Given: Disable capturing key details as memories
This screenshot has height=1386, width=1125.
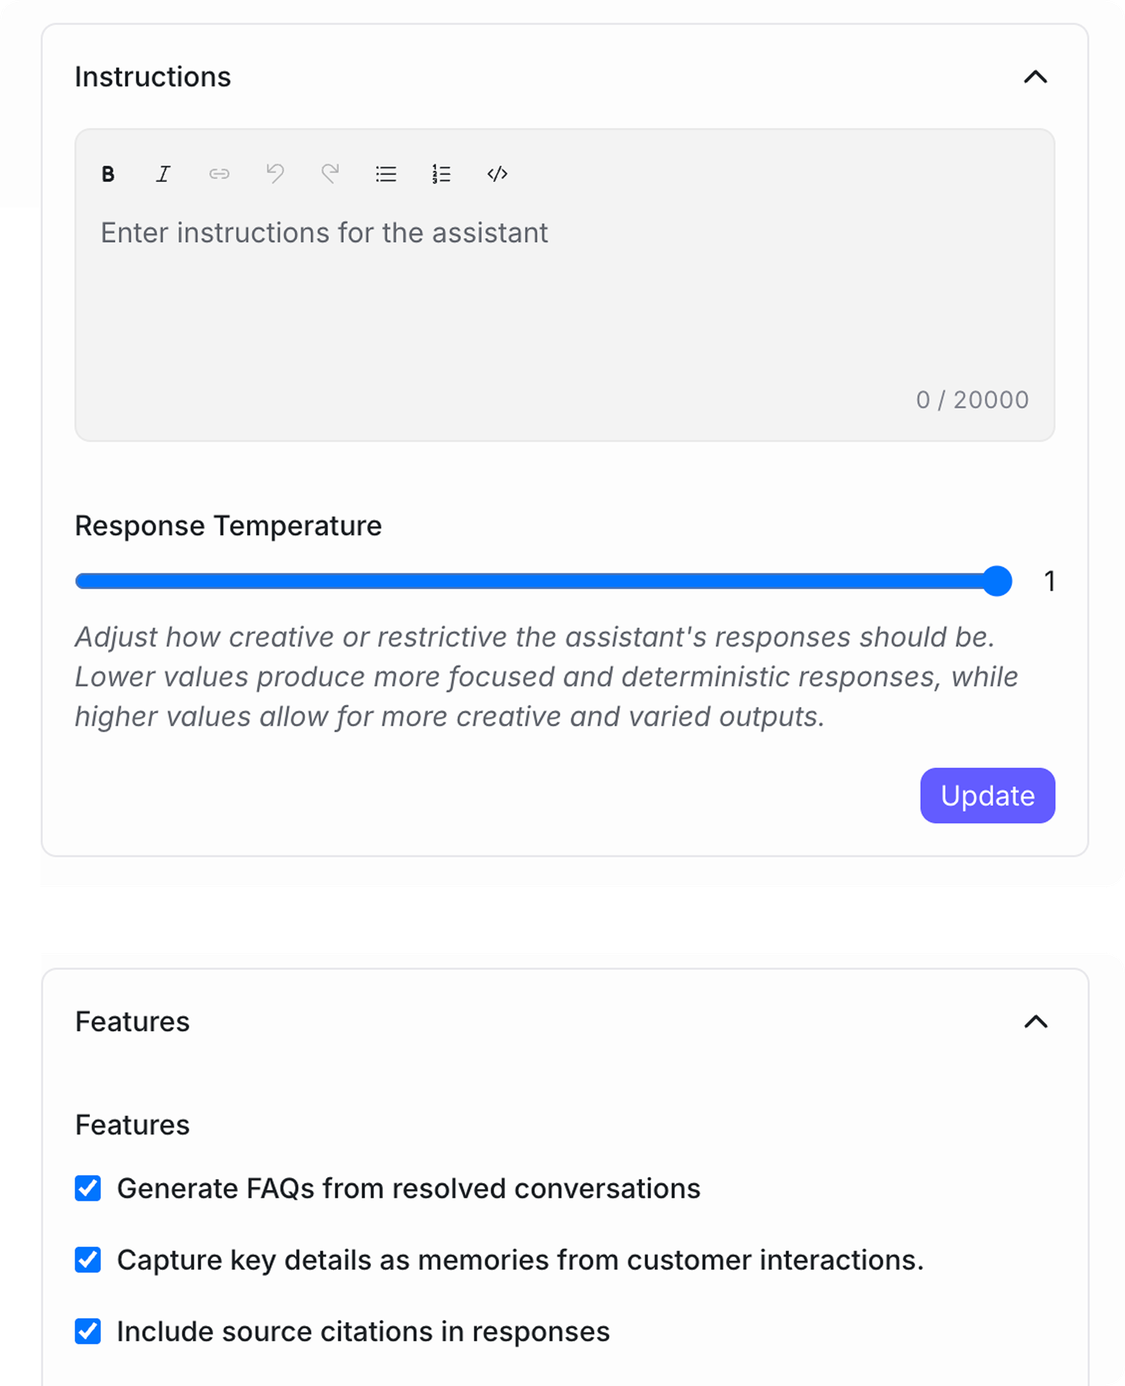Looking at the screenshot, I should click(x=88, y=1260).
